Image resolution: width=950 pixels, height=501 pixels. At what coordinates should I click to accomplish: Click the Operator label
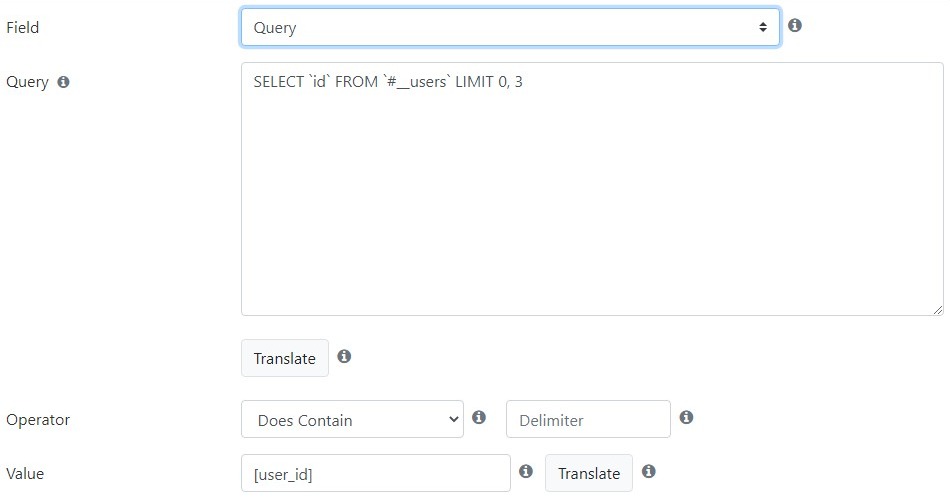[38, 420]
